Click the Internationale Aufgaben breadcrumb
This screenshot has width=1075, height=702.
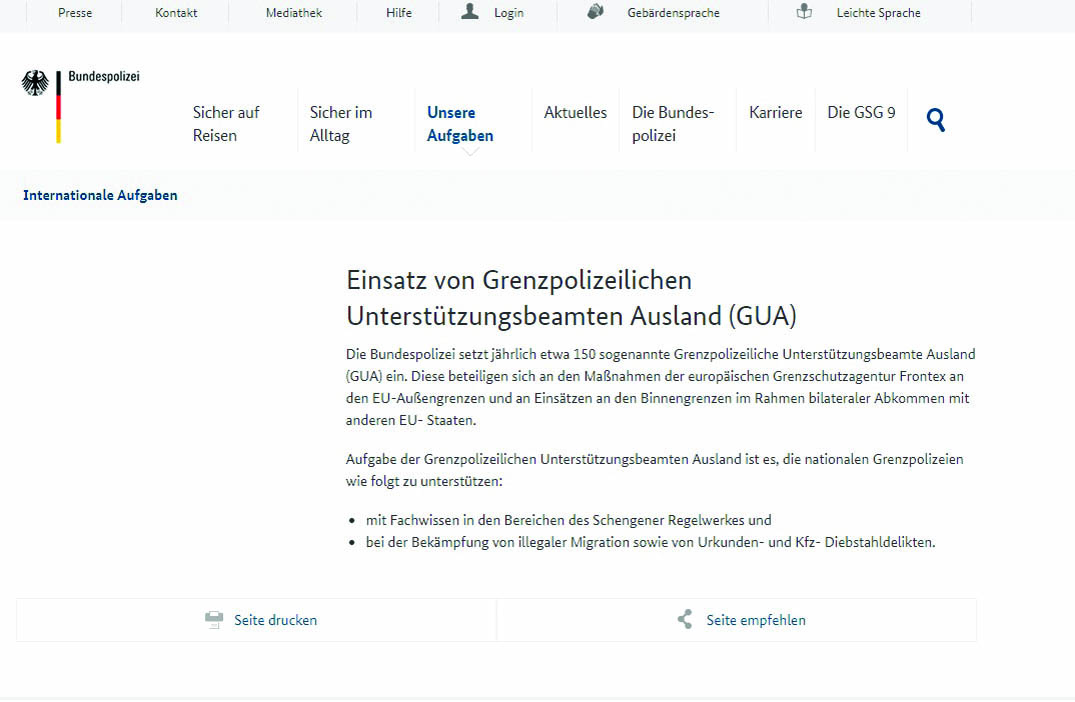pyautogui.click(x=100, y=195)
